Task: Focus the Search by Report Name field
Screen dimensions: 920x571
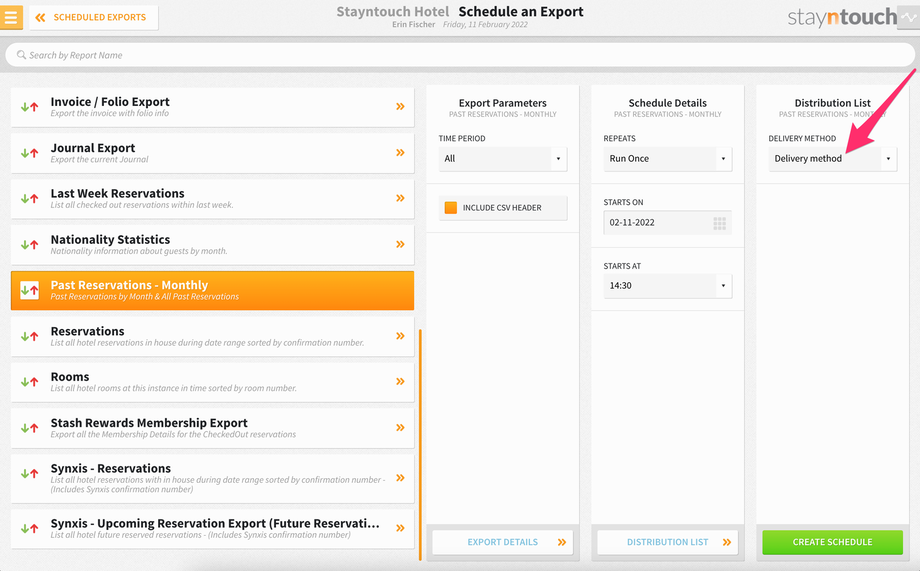Action: click(x=460, y=55)
